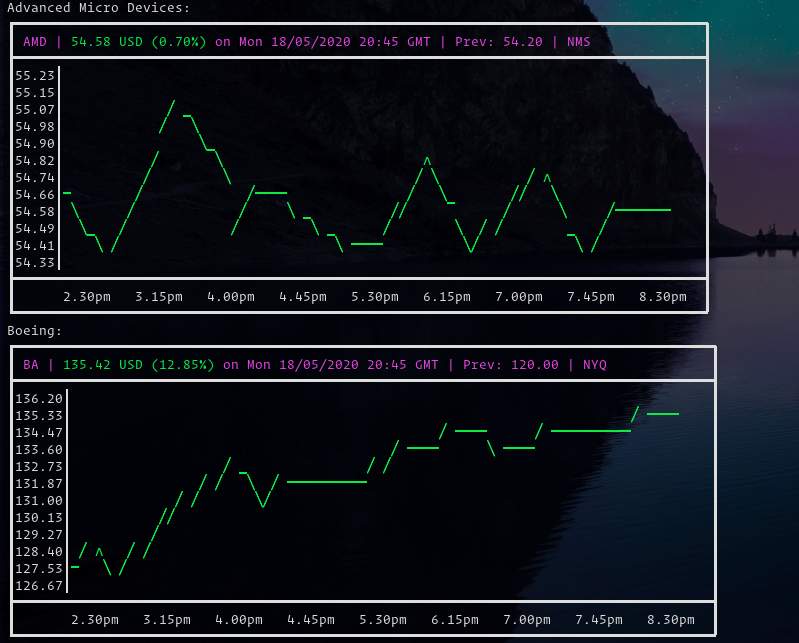Click 4.00pm on Boeing time axis
The image size is (799, 643).
239,620
